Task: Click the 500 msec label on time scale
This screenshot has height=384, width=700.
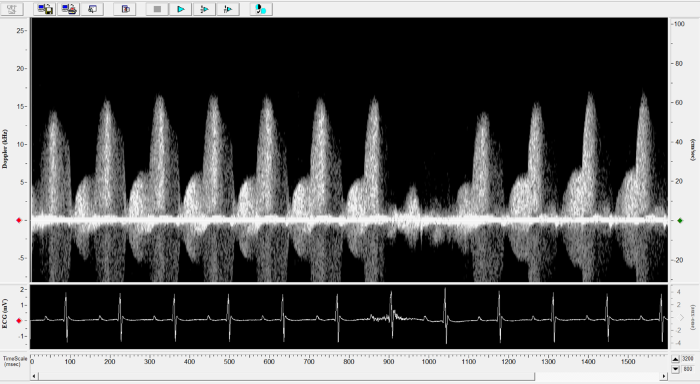Action: click(229, 362)
